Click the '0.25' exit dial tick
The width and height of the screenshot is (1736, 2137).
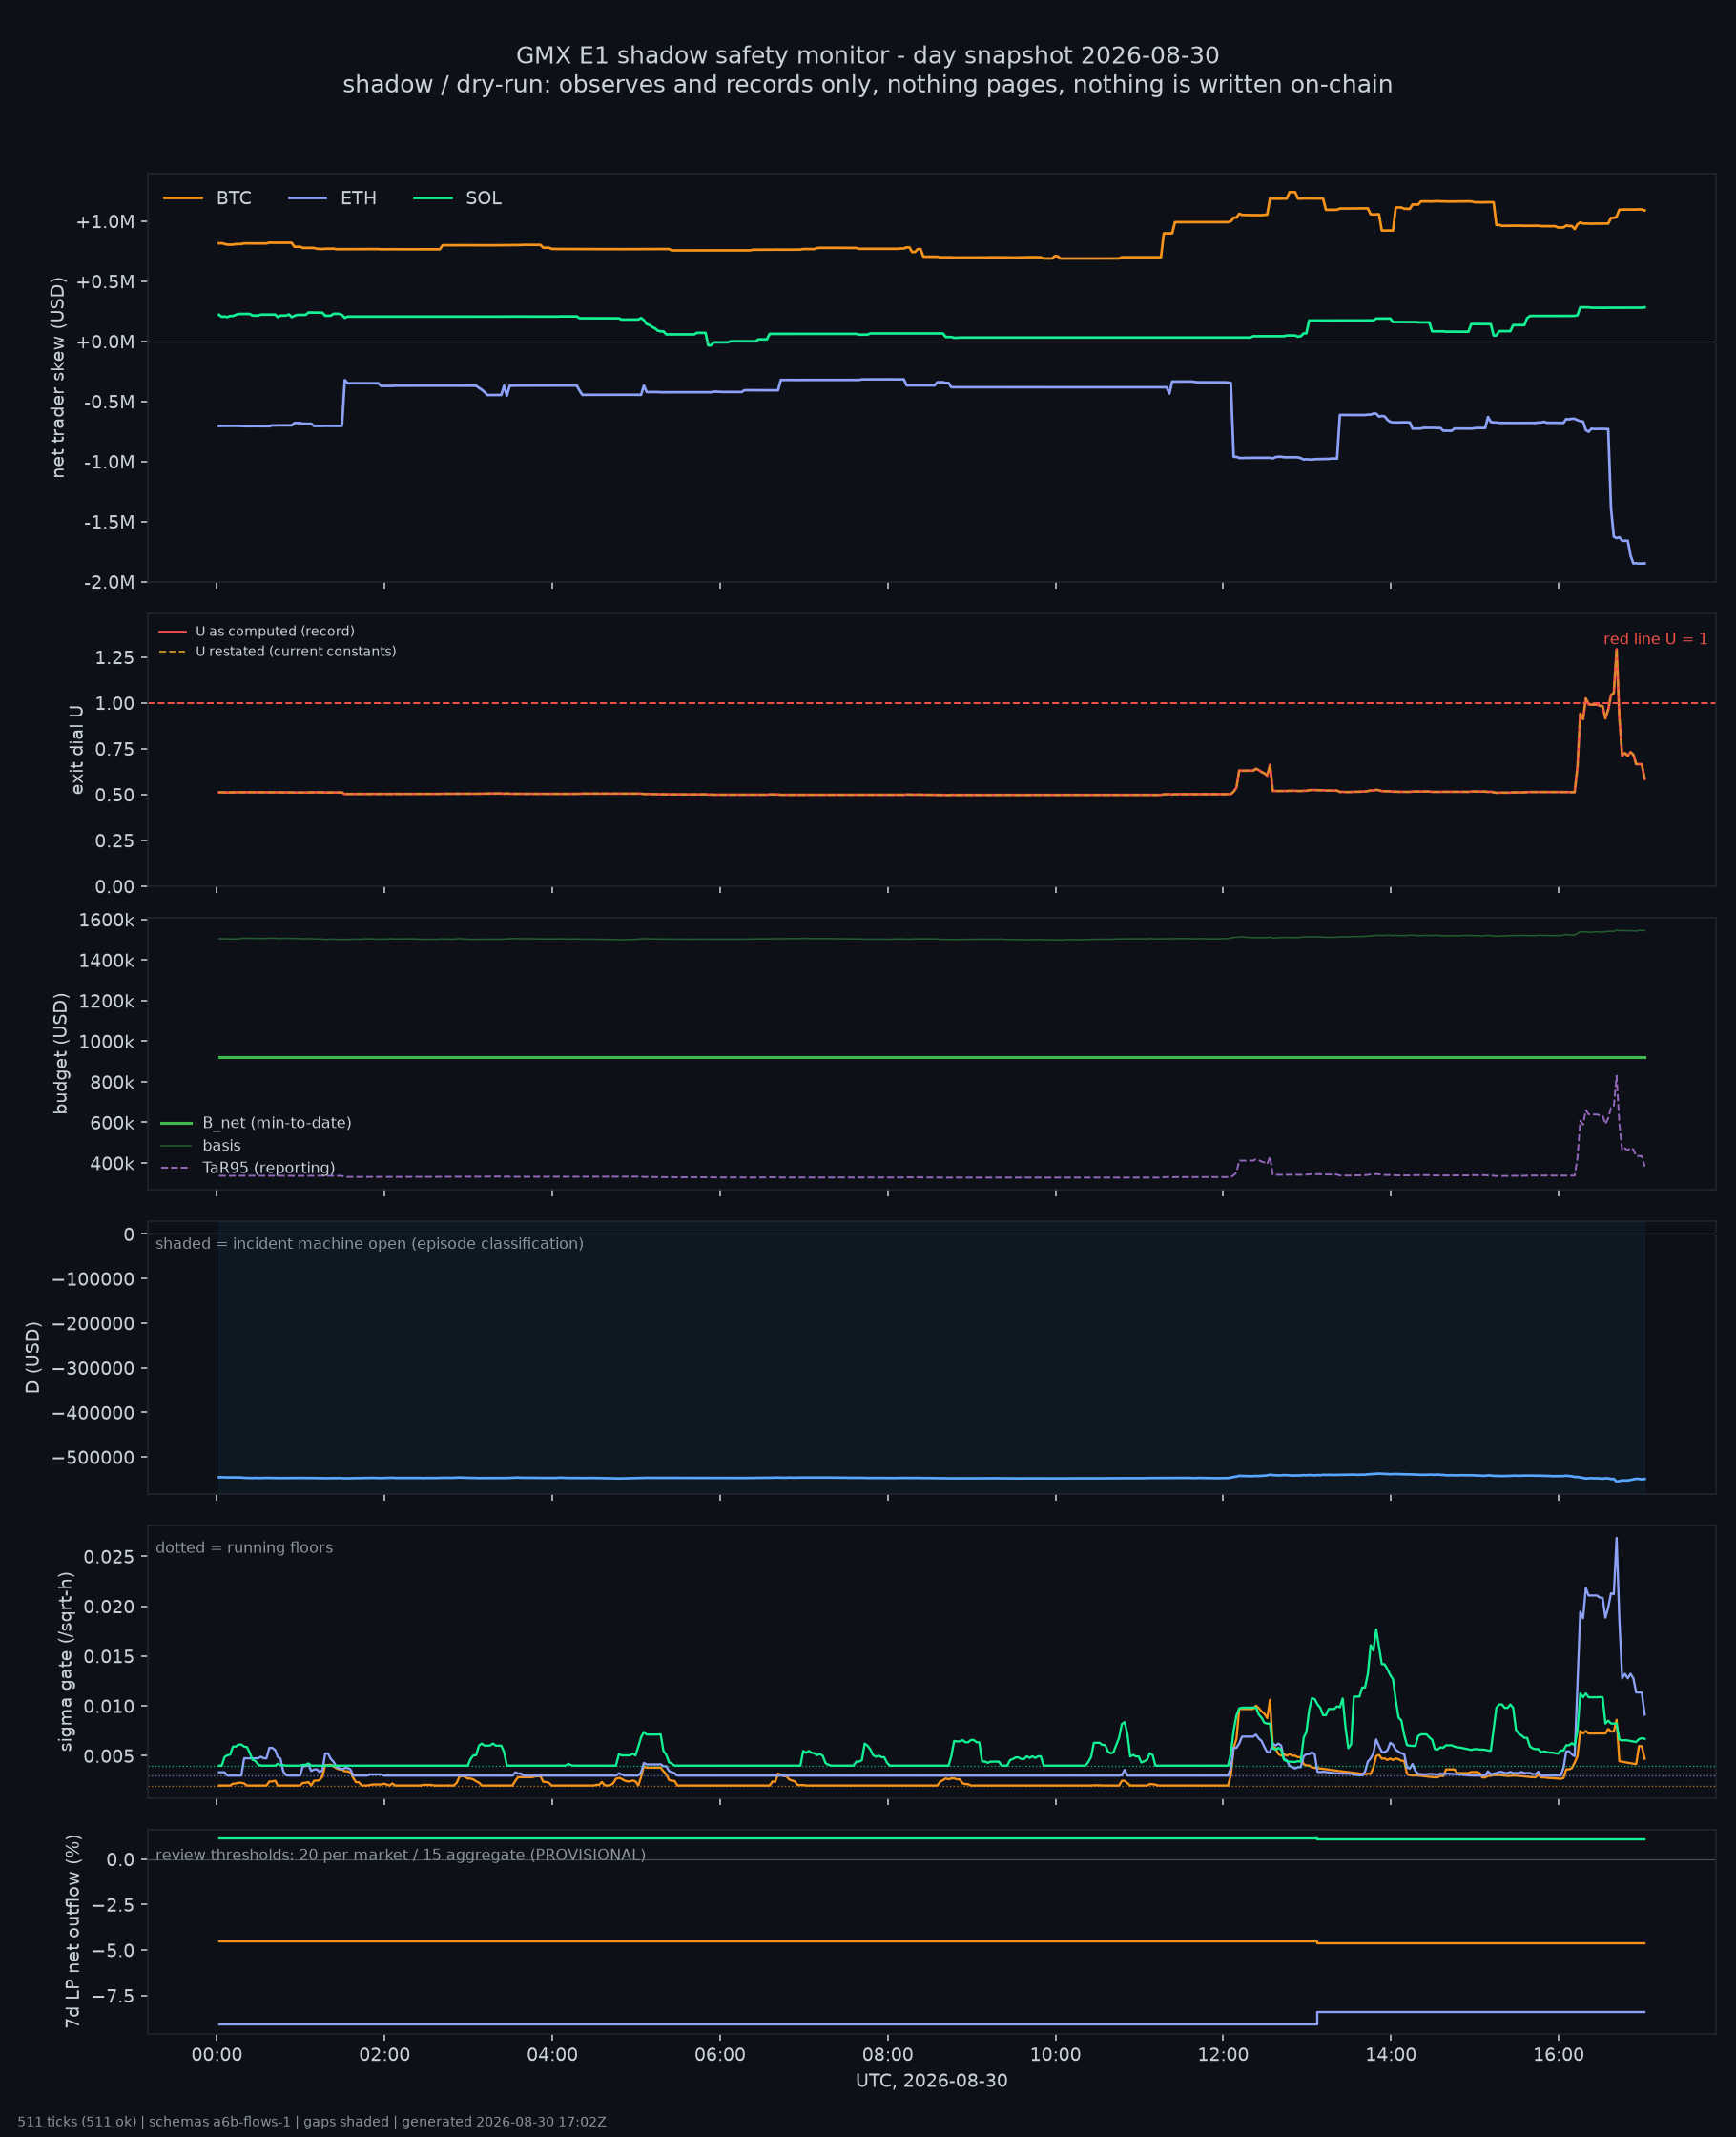(115, 841)
